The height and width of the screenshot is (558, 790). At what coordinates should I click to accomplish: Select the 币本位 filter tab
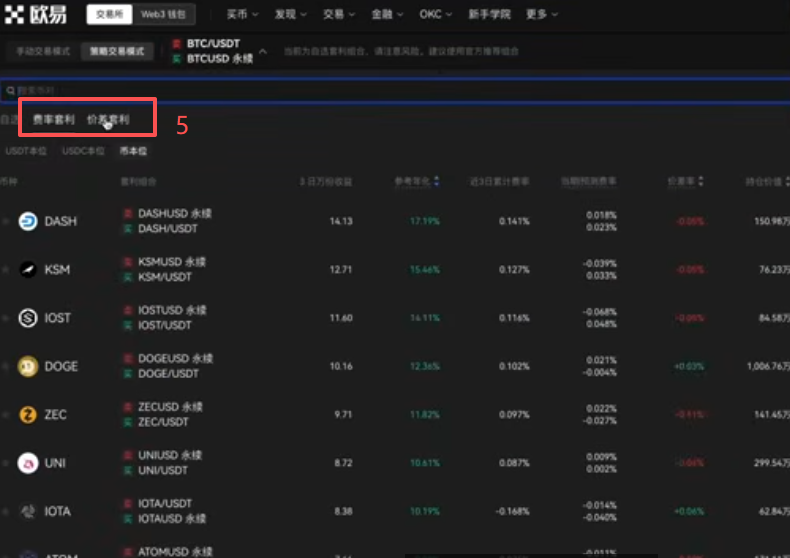(133, 151)
